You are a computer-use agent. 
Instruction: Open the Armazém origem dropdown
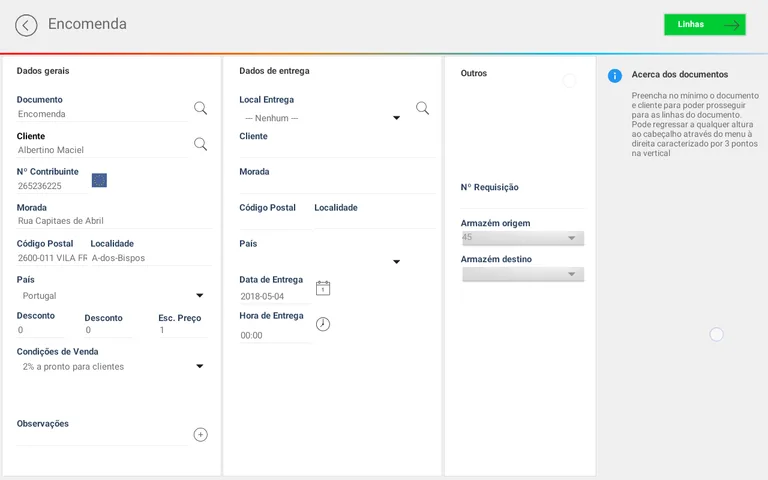point(523,238)
